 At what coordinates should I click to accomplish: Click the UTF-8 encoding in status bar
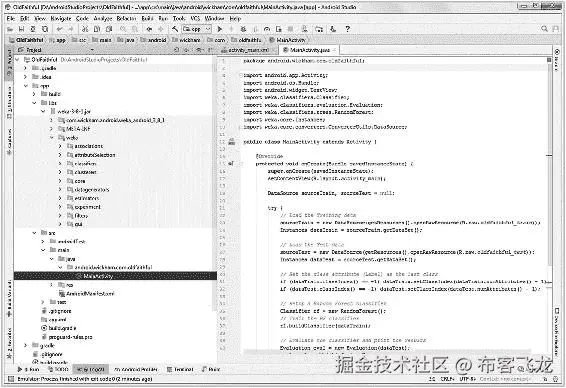tap(468, 379)
